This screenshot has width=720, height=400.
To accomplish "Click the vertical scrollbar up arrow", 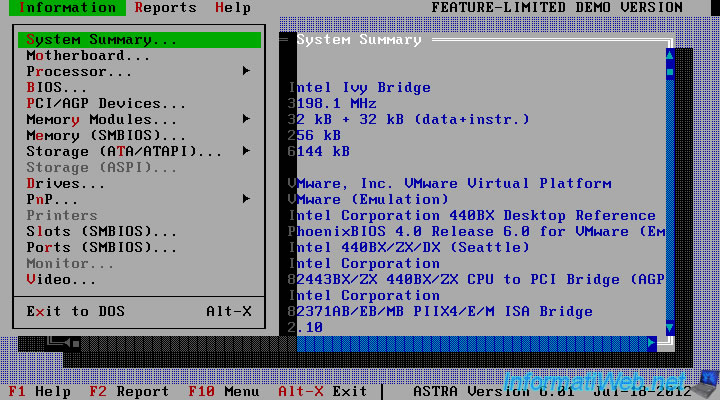I will point(670,56).
